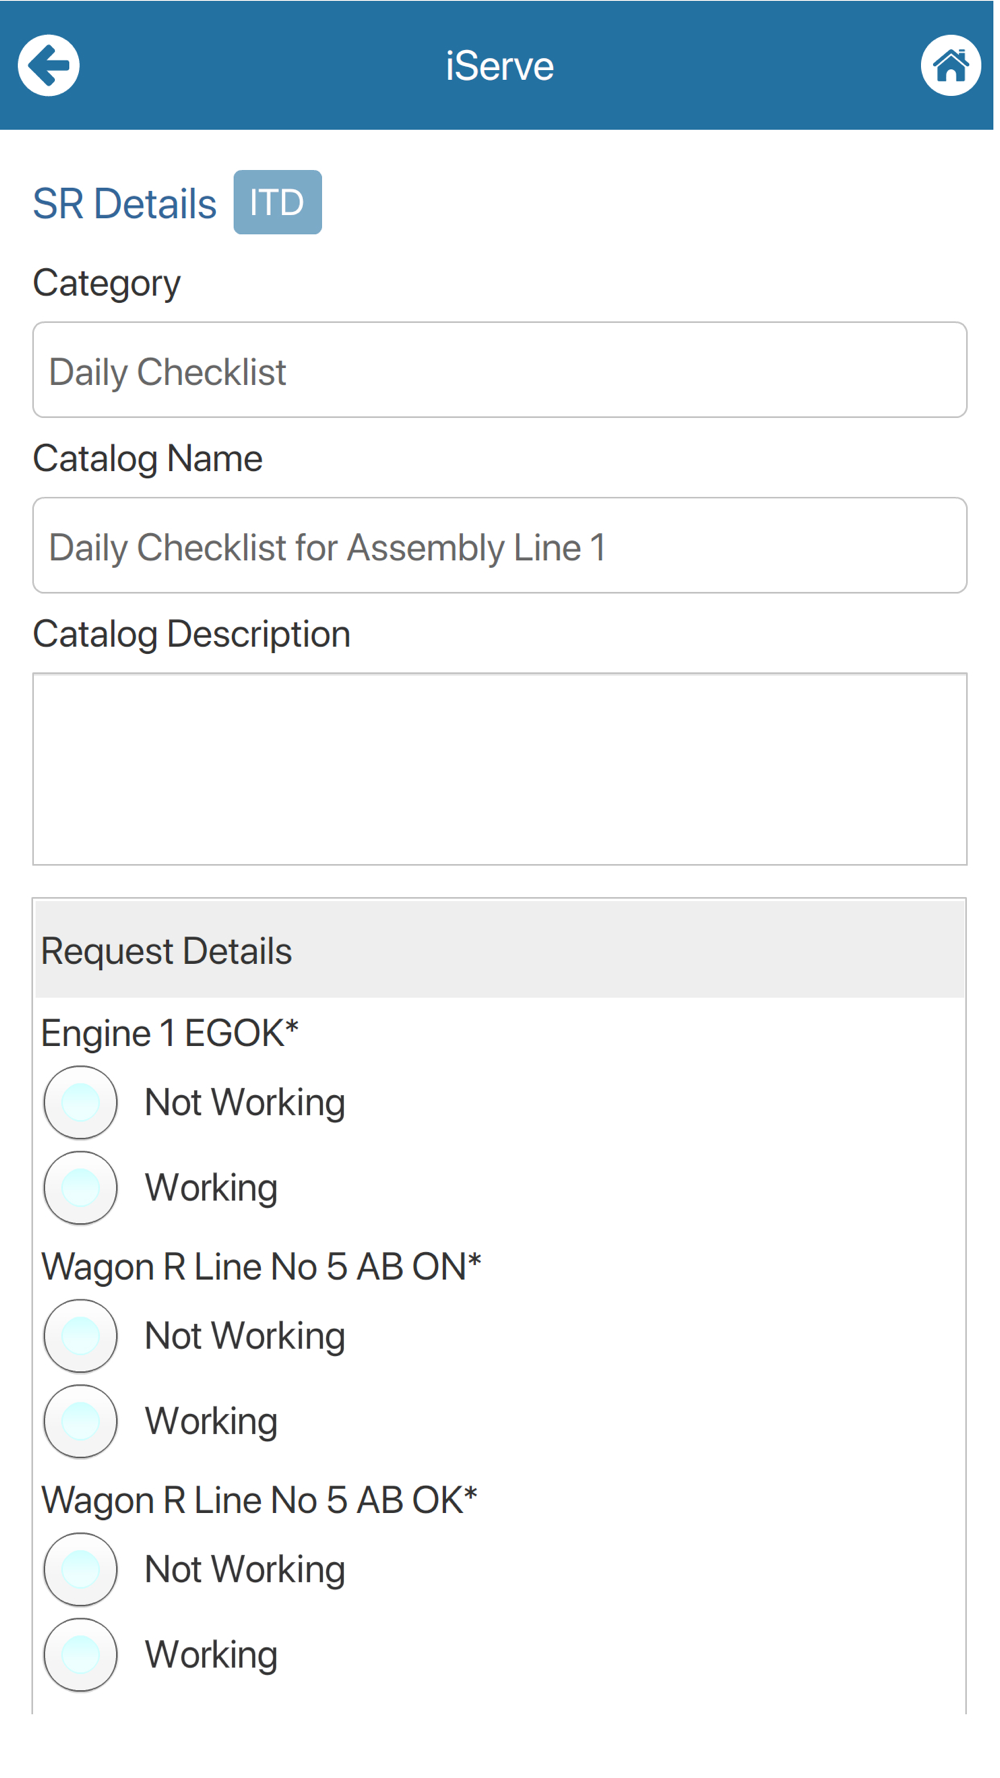Click the Catalog Description label
Viewport: 1000px width, 1778px height.
192,634
